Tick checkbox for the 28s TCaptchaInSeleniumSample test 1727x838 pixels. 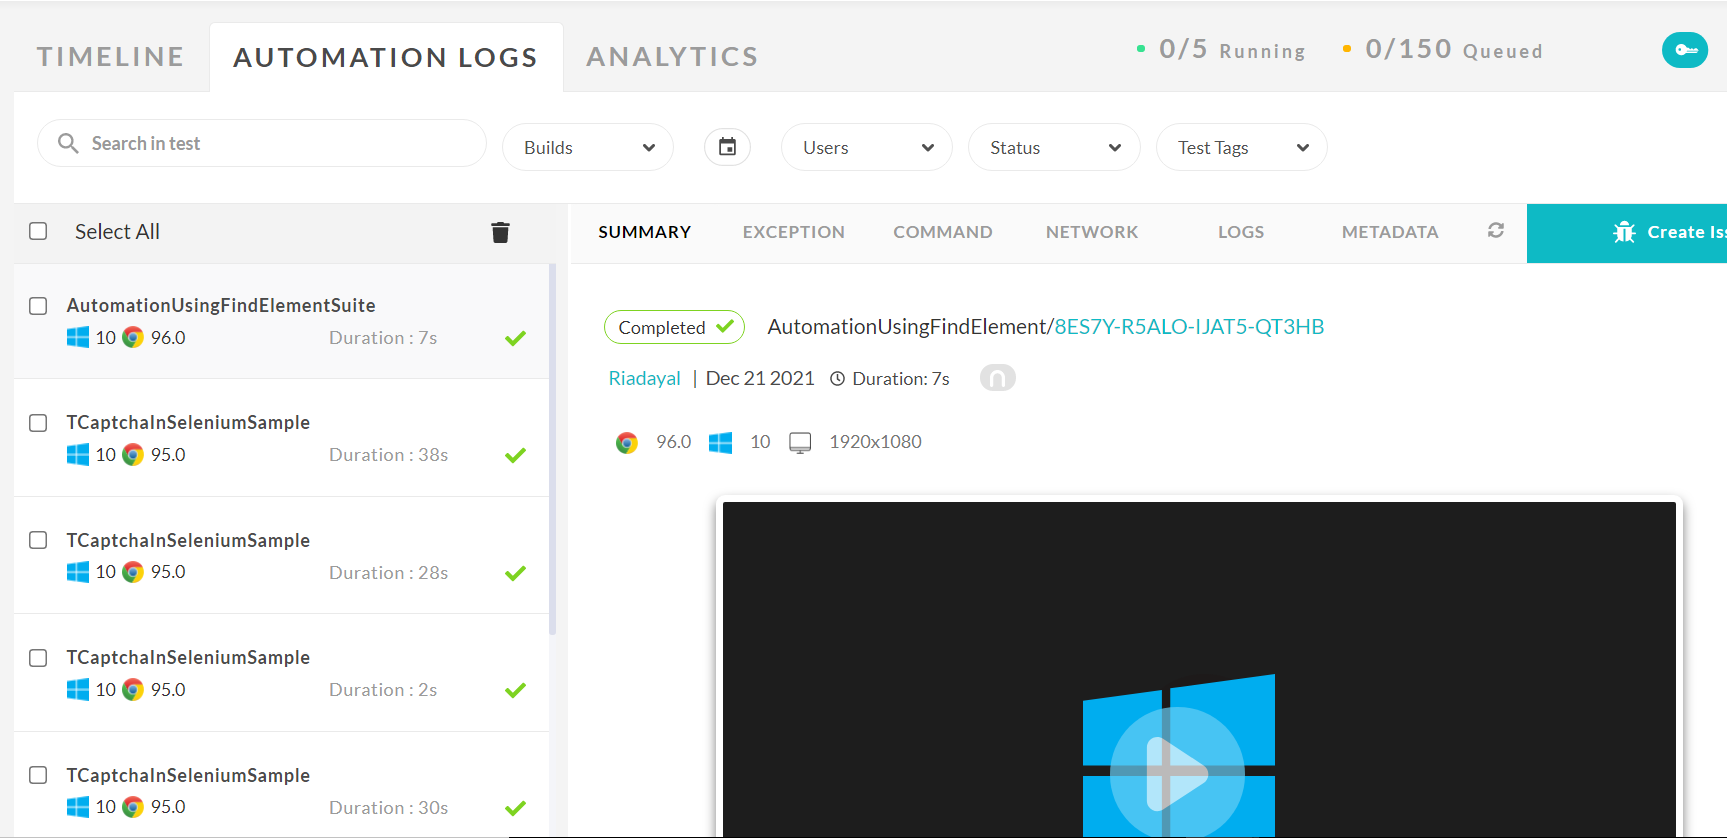pyautogui.click(x=38, y=540)
